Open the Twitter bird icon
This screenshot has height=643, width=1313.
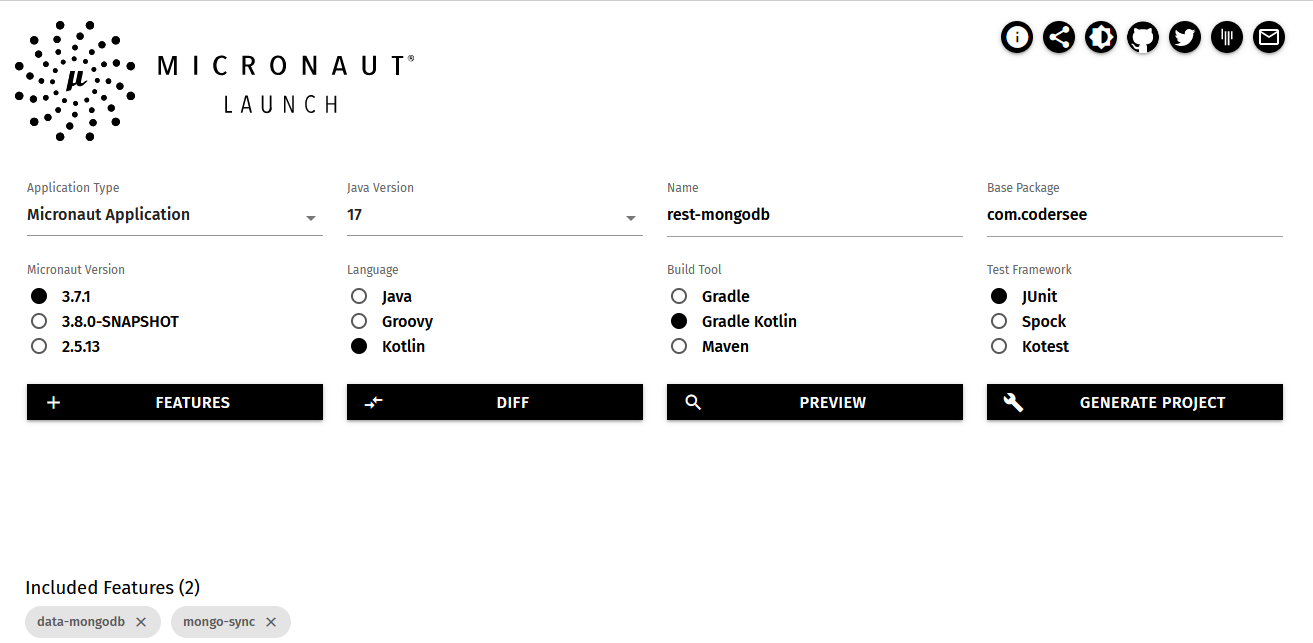(1185, 38)
